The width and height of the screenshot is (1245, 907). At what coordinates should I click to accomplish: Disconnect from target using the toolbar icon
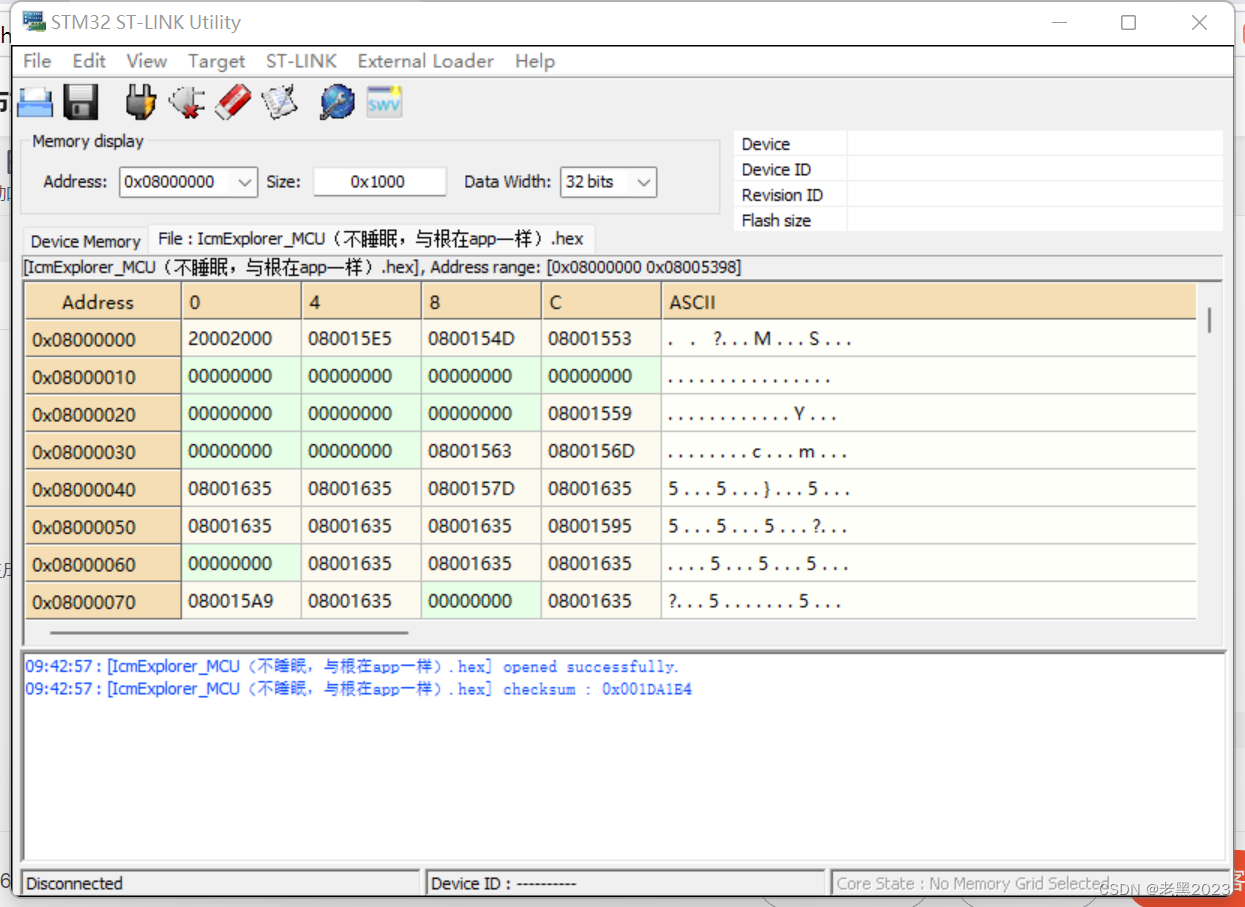coord(187,103)
